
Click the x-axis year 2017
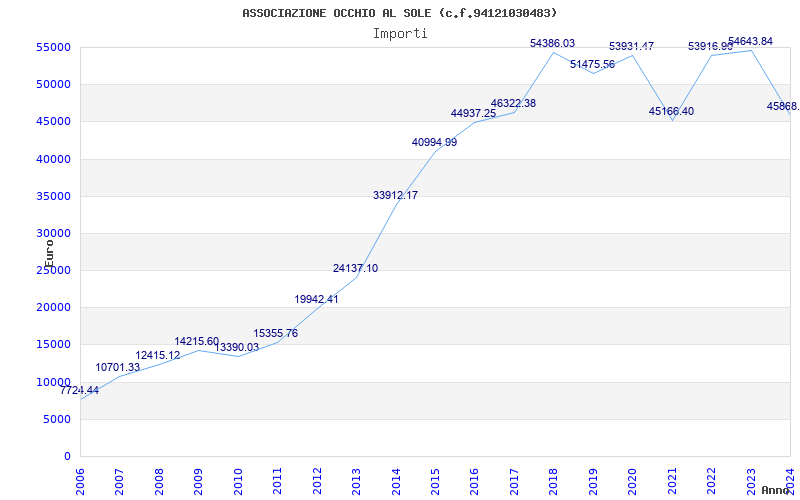click(x=514, y=481)
